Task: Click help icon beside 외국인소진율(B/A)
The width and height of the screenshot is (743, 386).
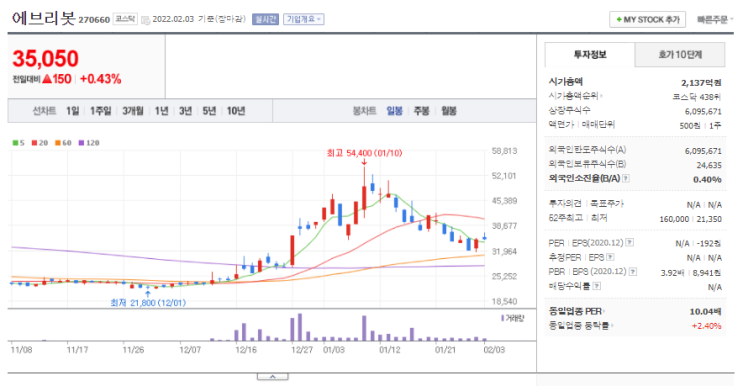Action: pos(625,179)
